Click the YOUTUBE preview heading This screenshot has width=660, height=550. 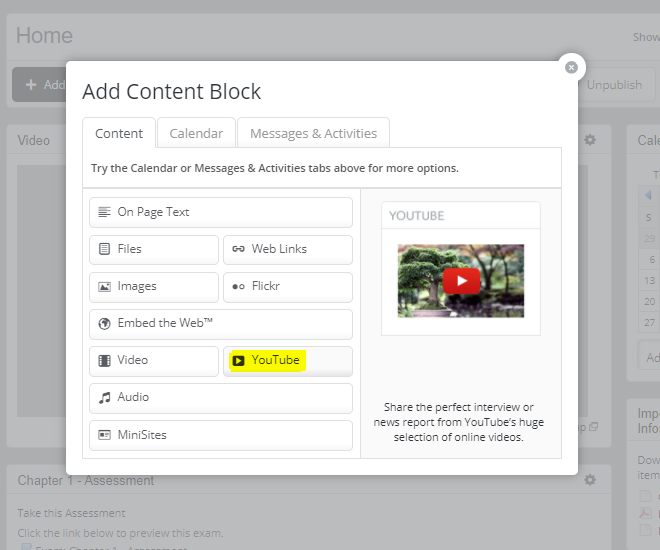click(416, 216)
